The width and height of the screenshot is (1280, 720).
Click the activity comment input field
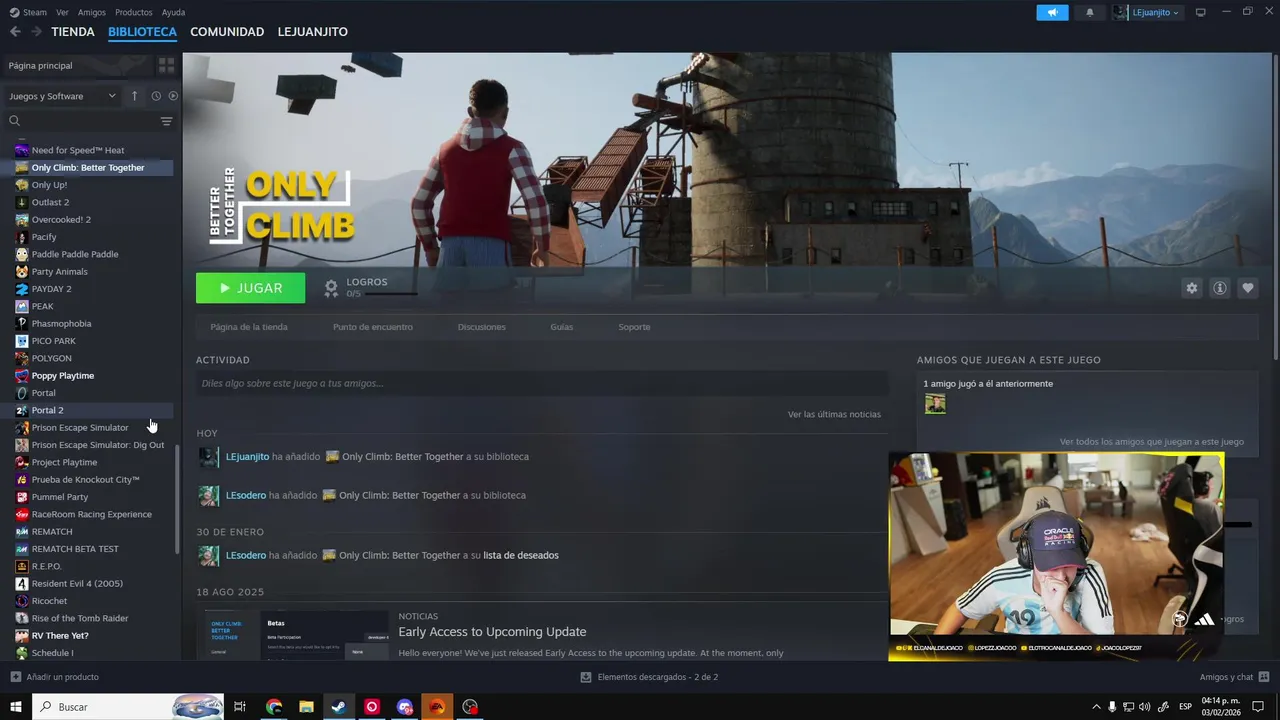(x=542, y=383)
